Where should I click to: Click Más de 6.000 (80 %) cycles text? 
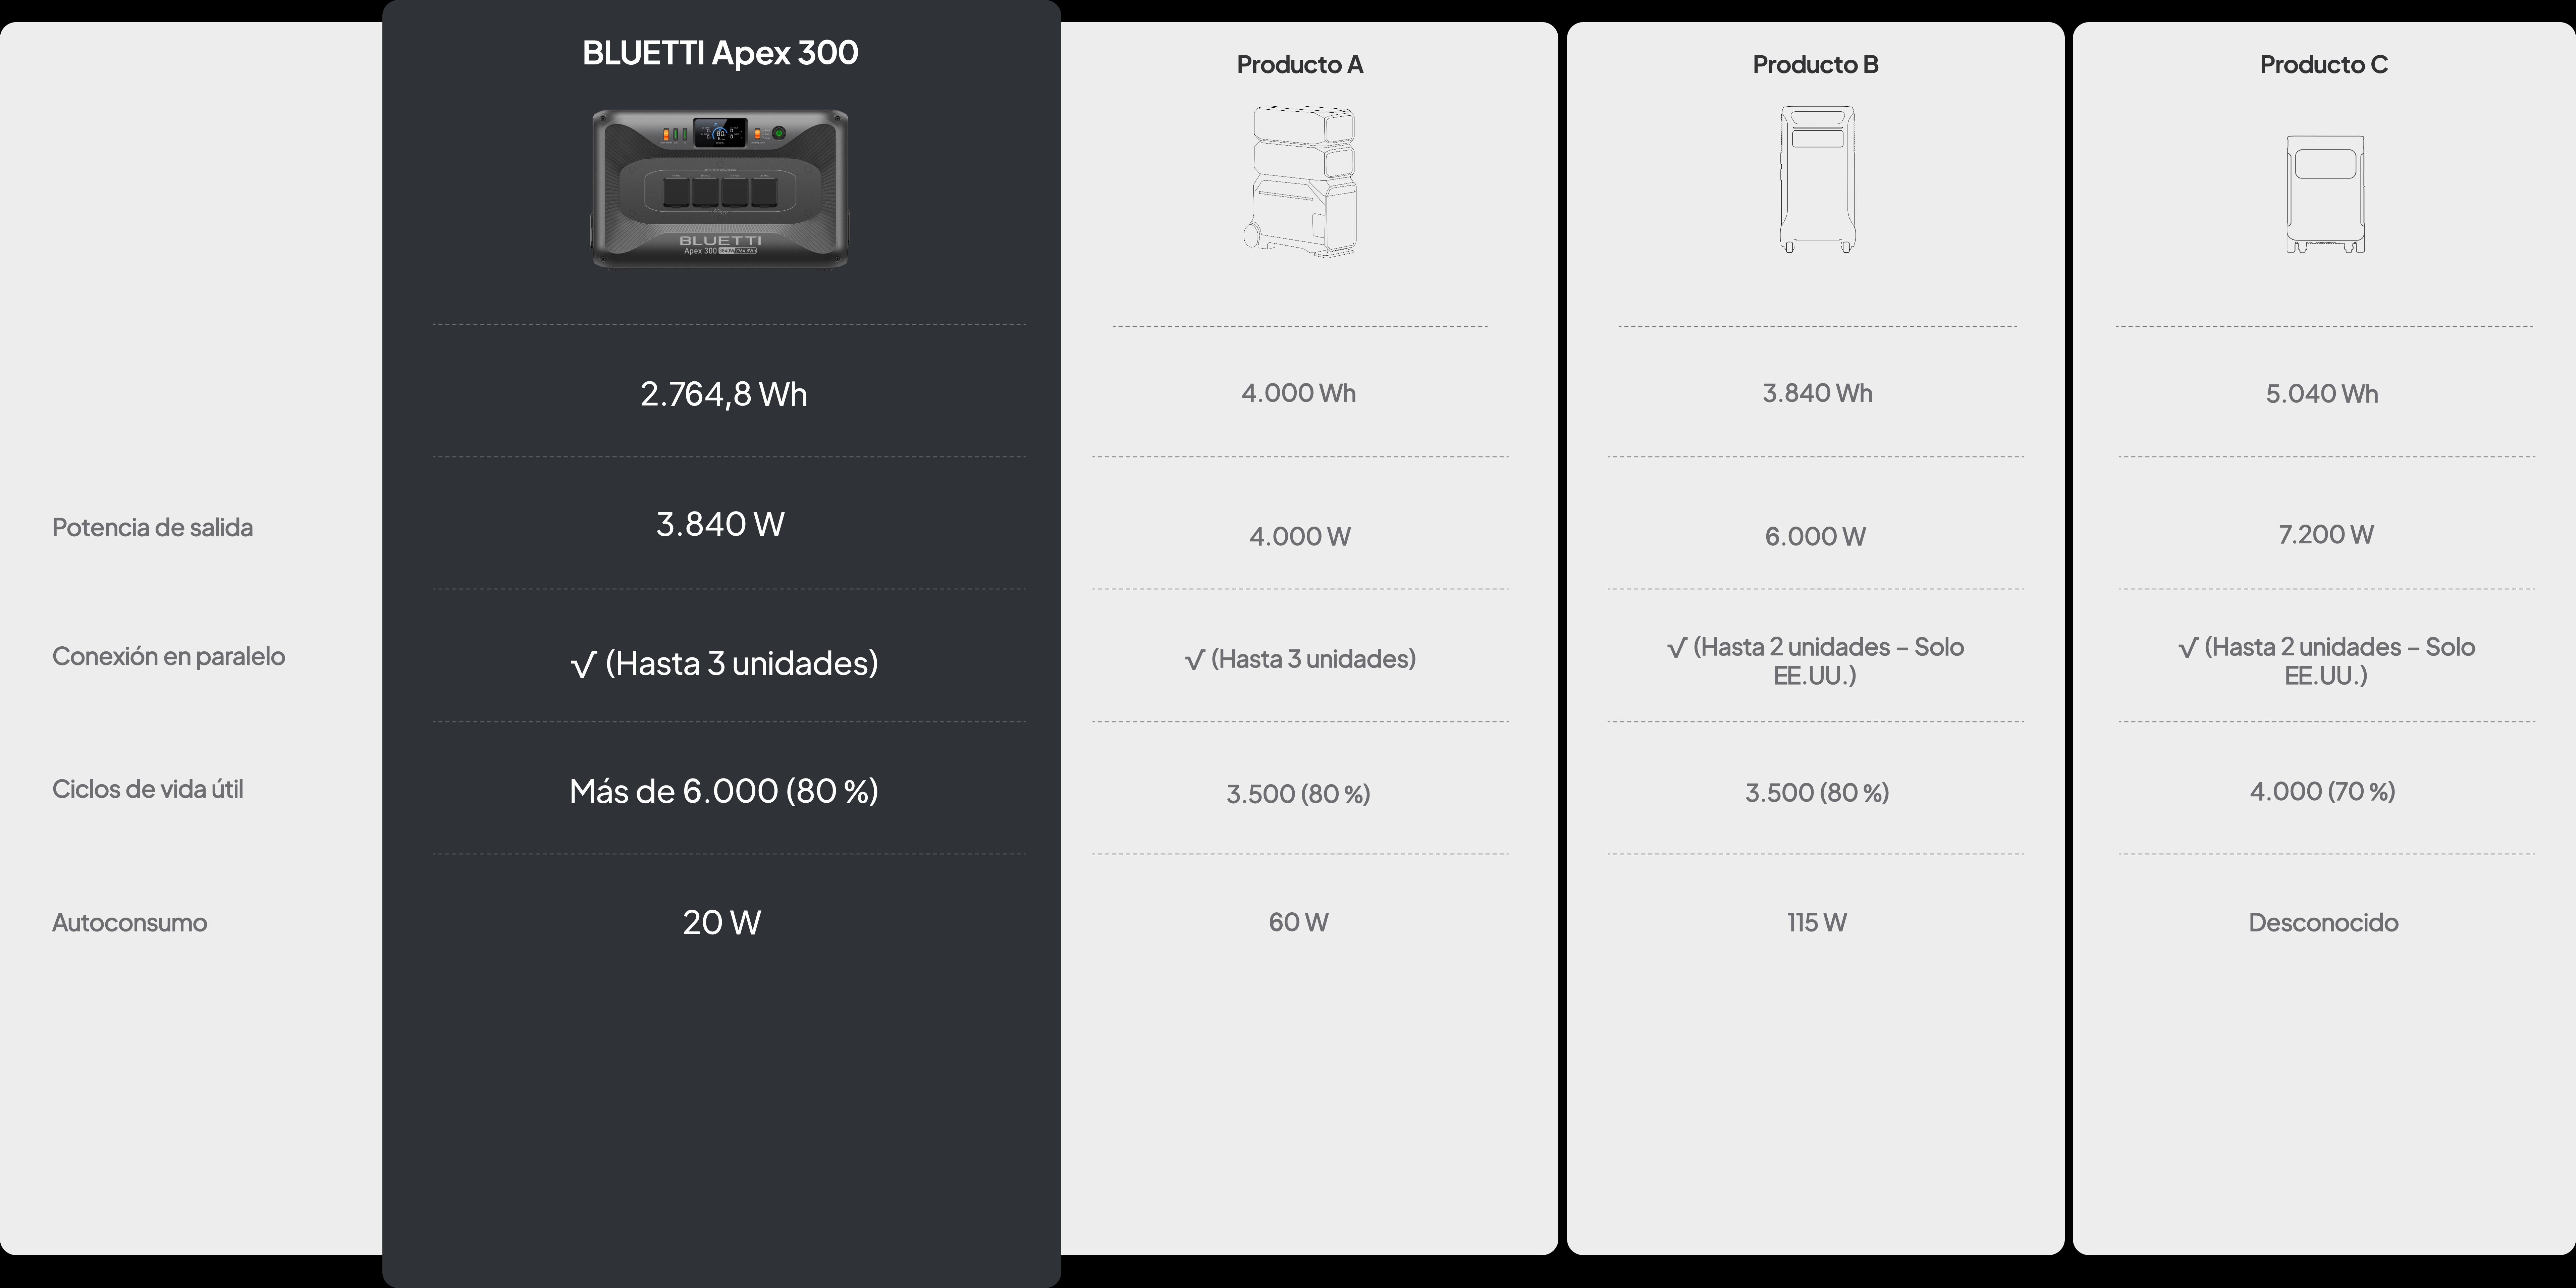coord(723,791)
